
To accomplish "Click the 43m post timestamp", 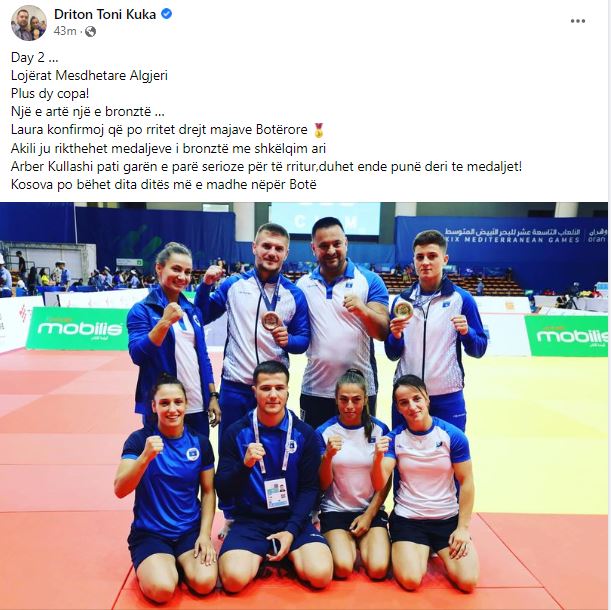I will coord(65,31).
